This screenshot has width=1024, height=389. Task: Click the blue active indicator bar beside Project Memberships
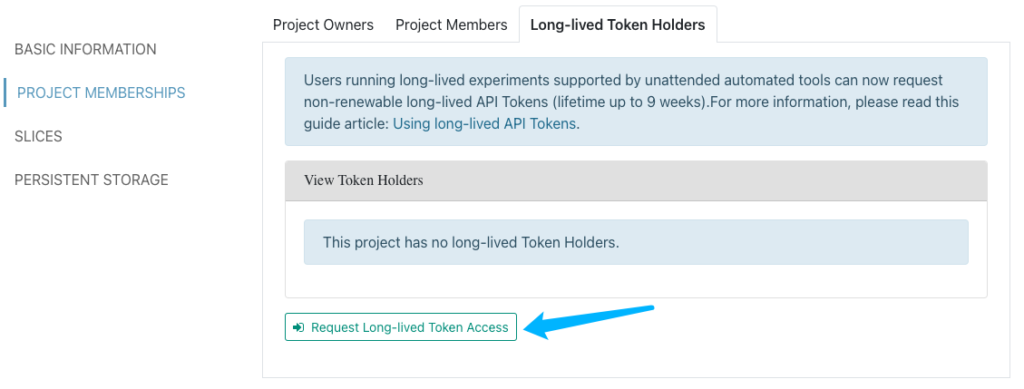5,93
